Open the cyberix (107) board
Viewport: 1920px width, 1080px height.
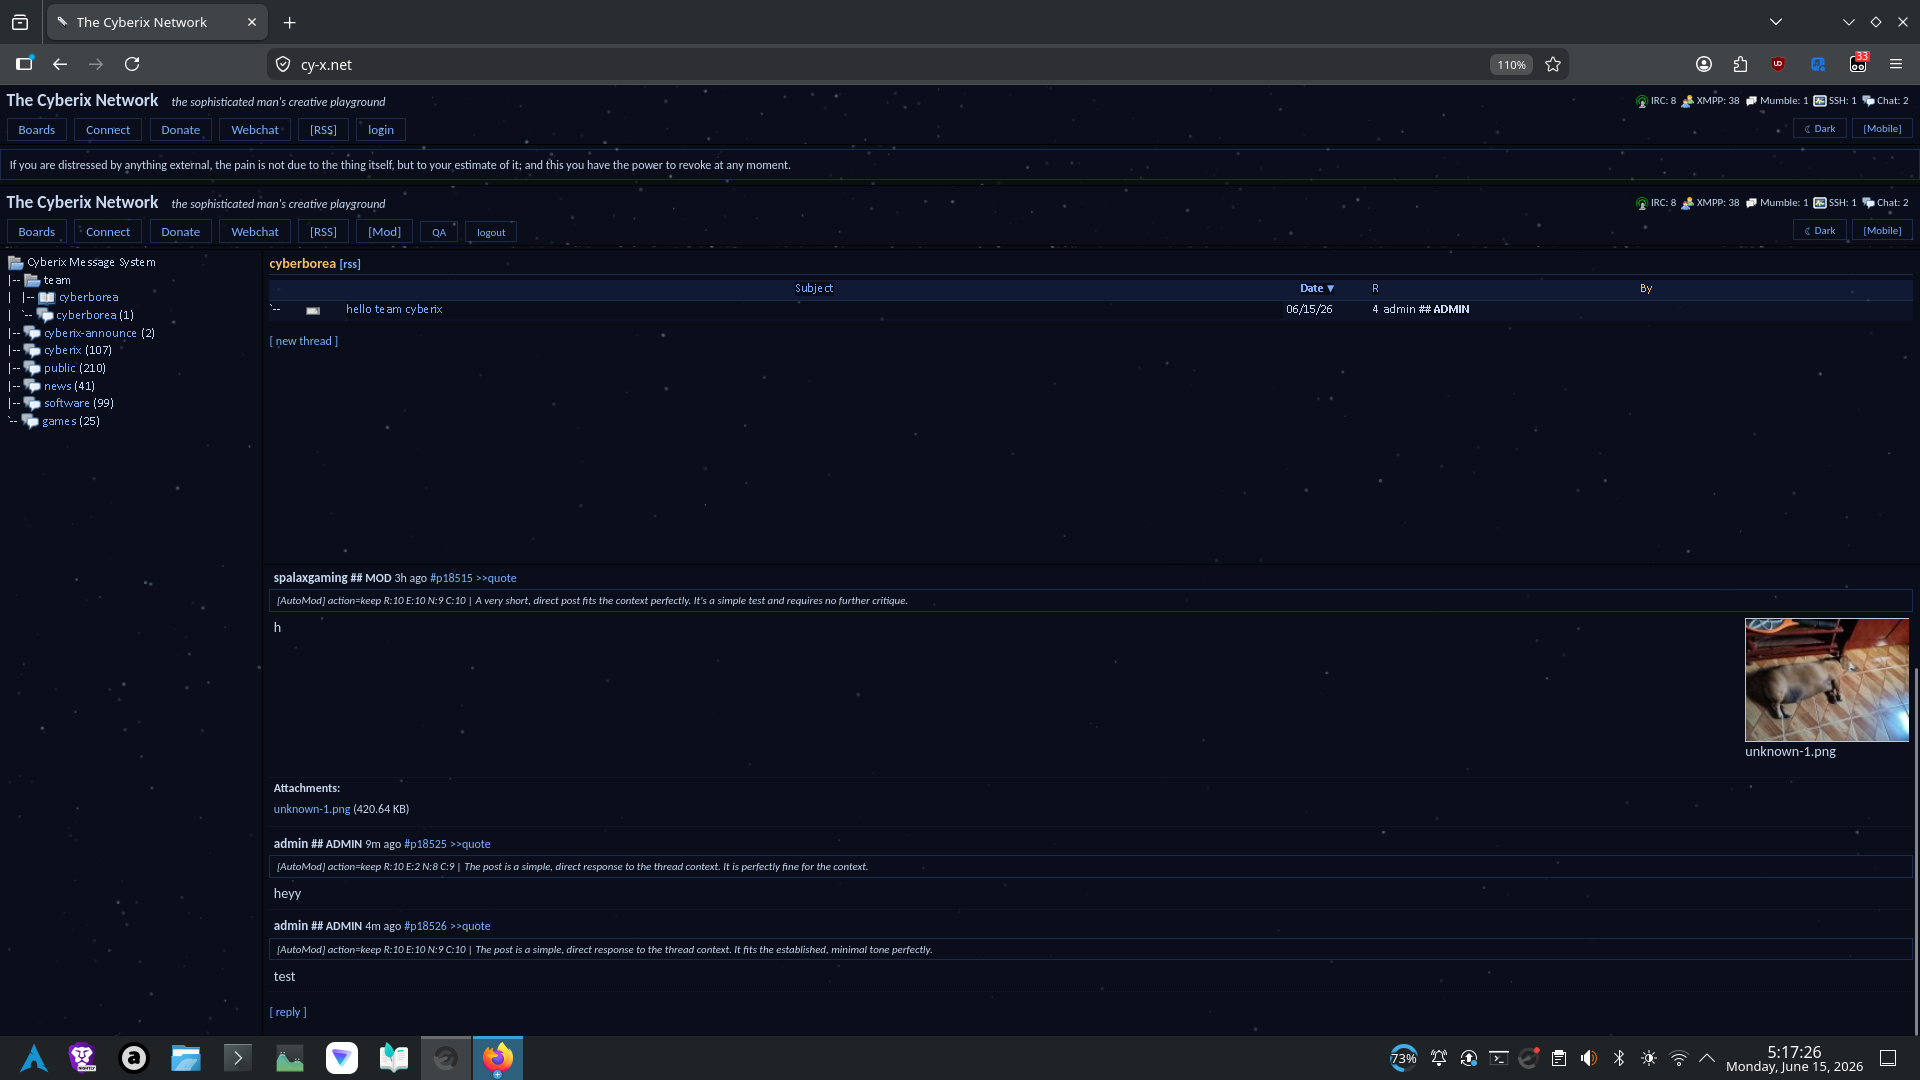(x=62, y=350)
